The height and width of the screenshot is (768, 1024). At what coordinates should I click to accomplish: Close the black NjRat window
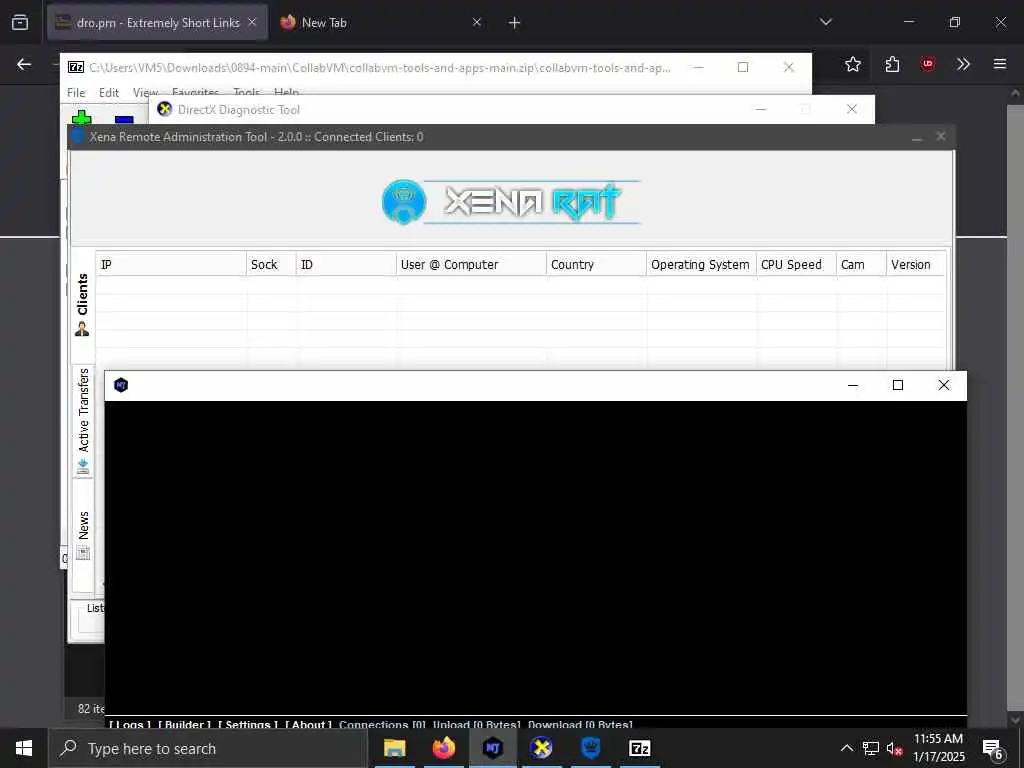click(944, 385)
